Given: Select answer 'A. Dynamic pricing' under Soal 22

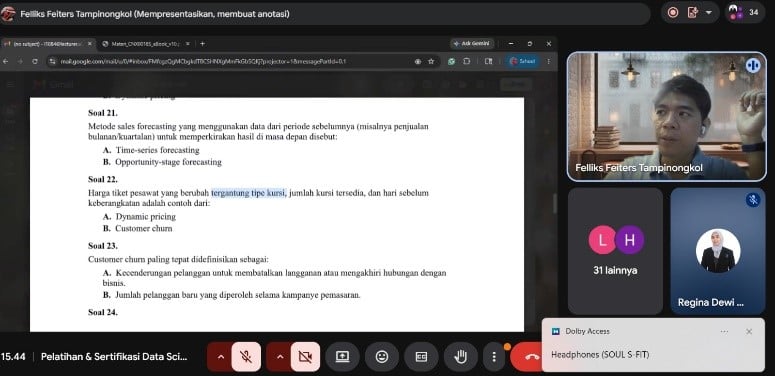Looking at the screenshot, I should [139, 216].
